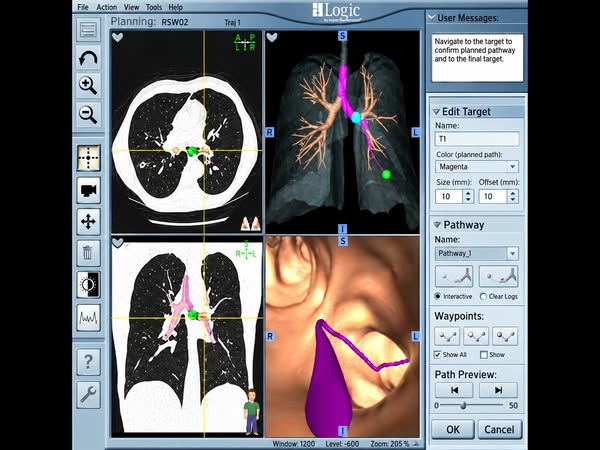Select the zoom out magnifier tool

88,114
